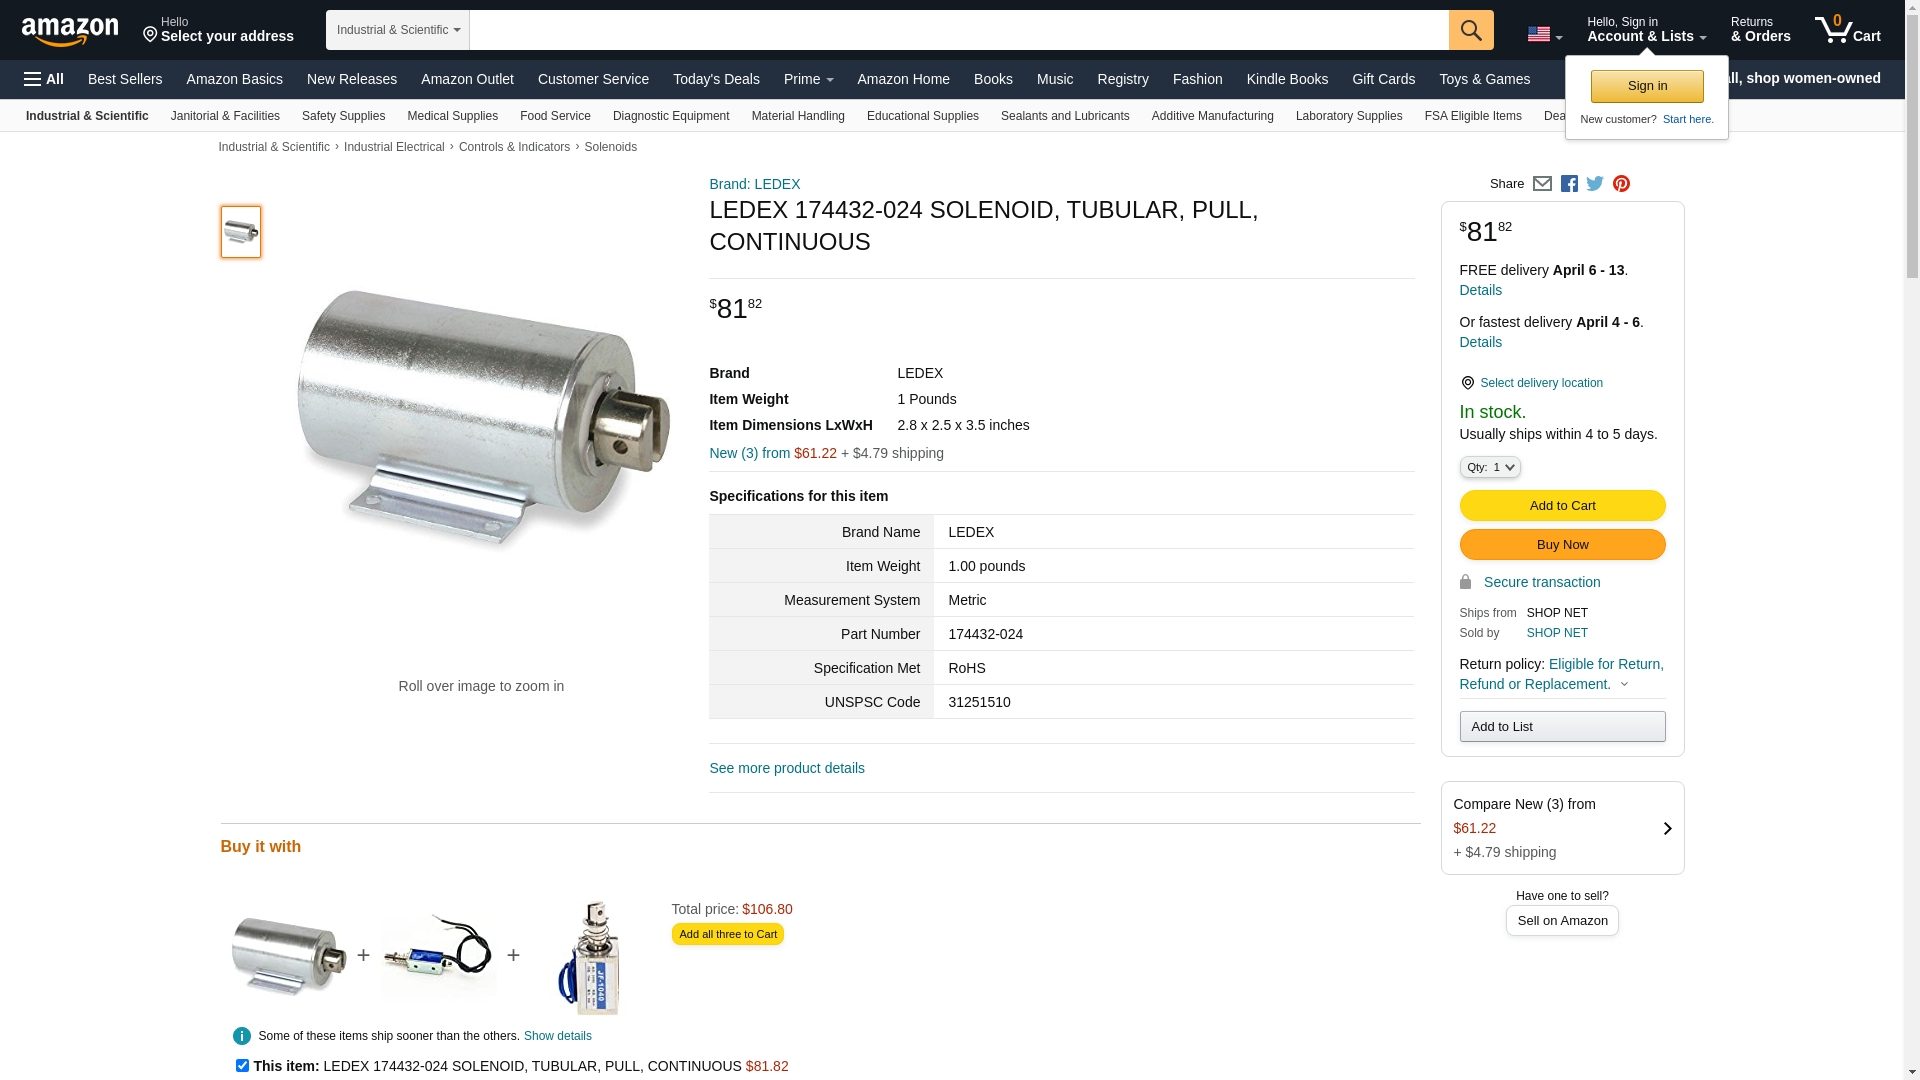
Task: Click the See more product details link
Action: [x=787, y=768]
